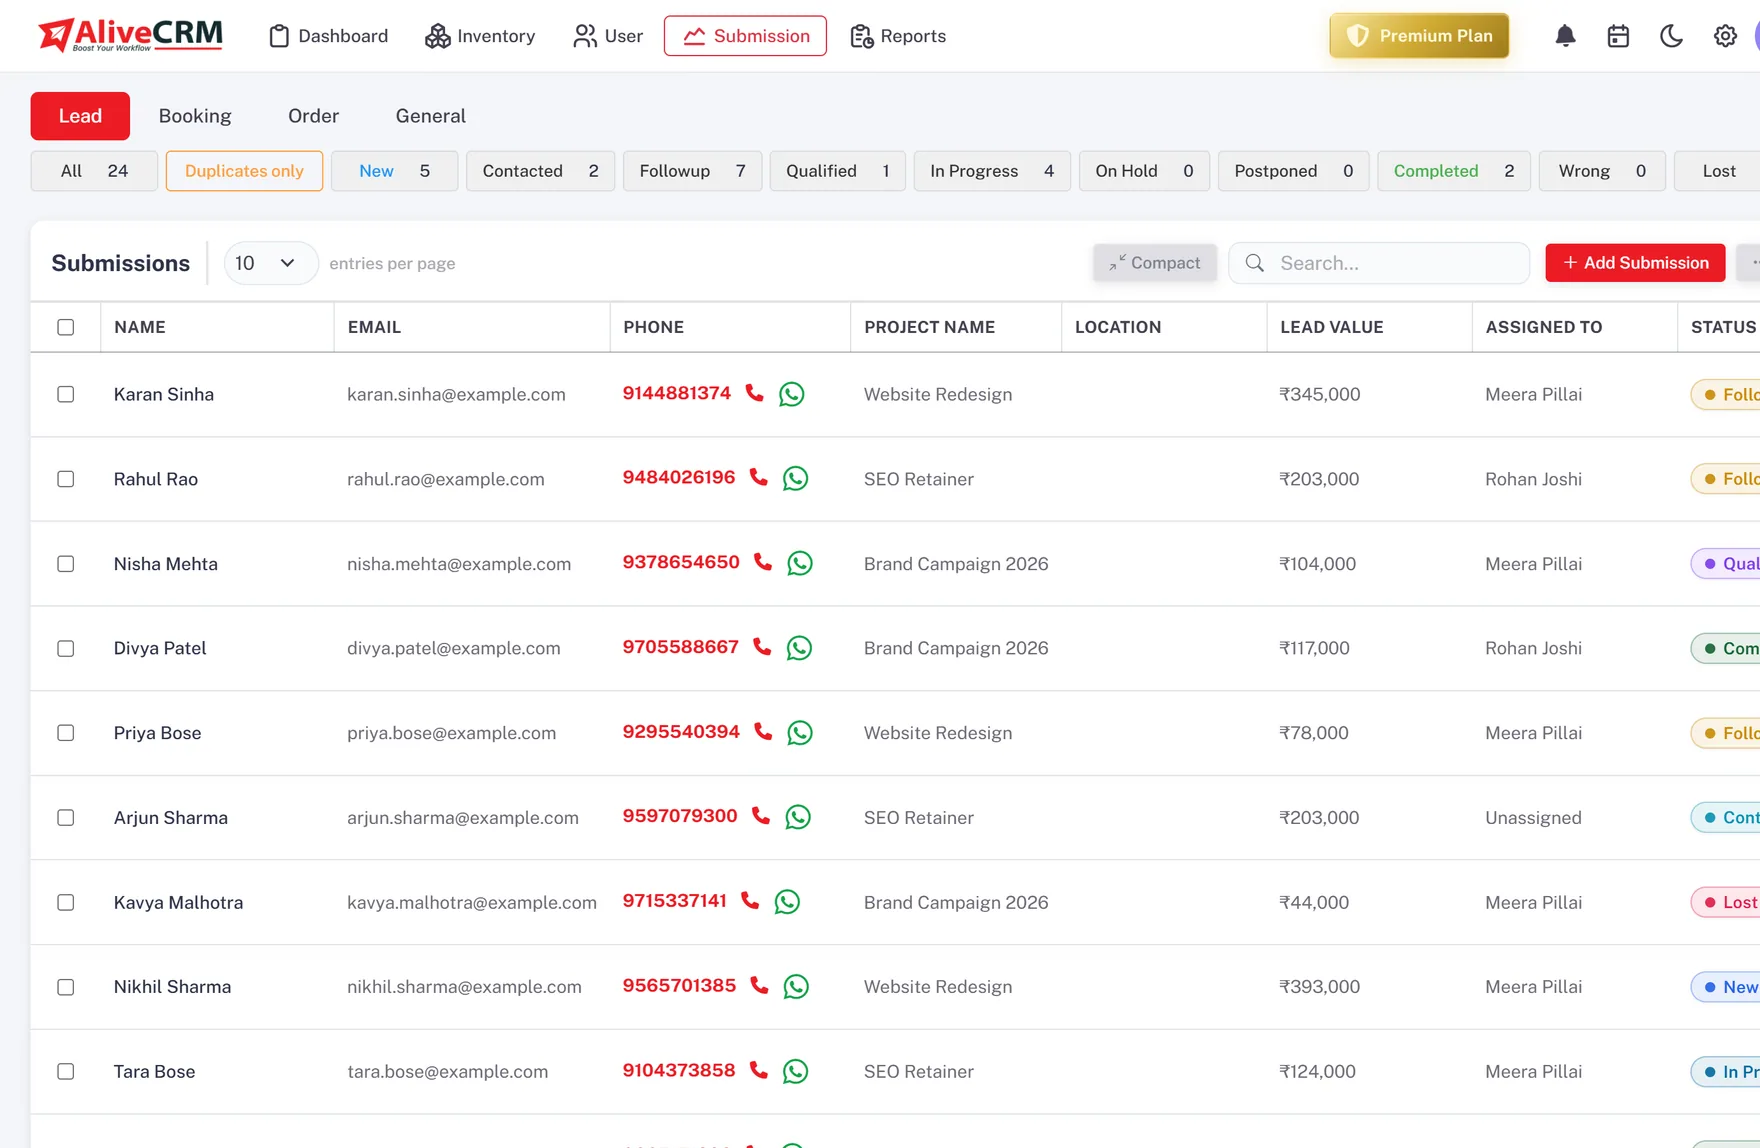
Task: Check the Nisha Mehta row checkbox
Action: [x=66, y=564]
